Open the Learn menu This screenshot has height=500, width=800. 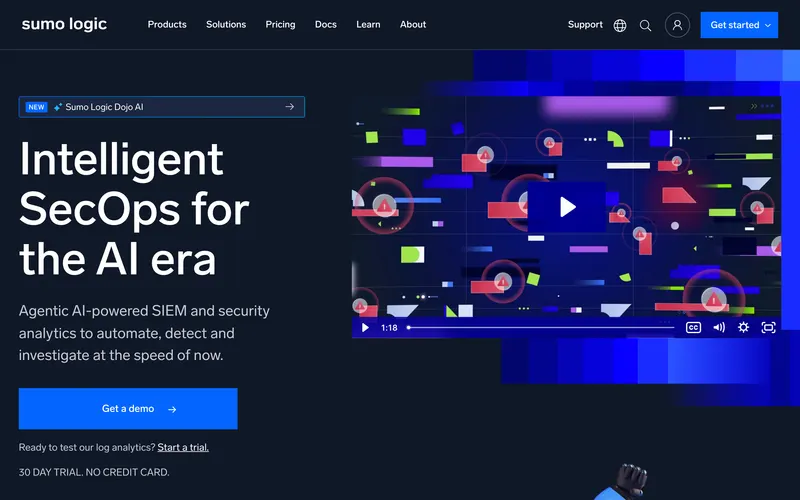tap(368, 24)
